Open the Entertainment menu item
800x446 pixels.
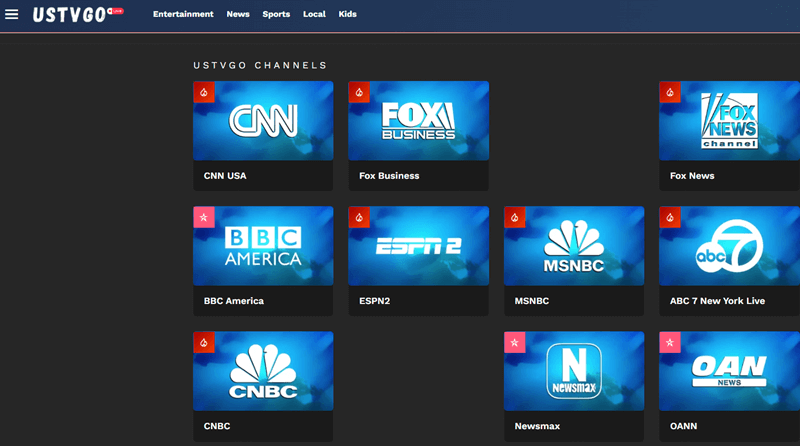(x=183, y=14)
